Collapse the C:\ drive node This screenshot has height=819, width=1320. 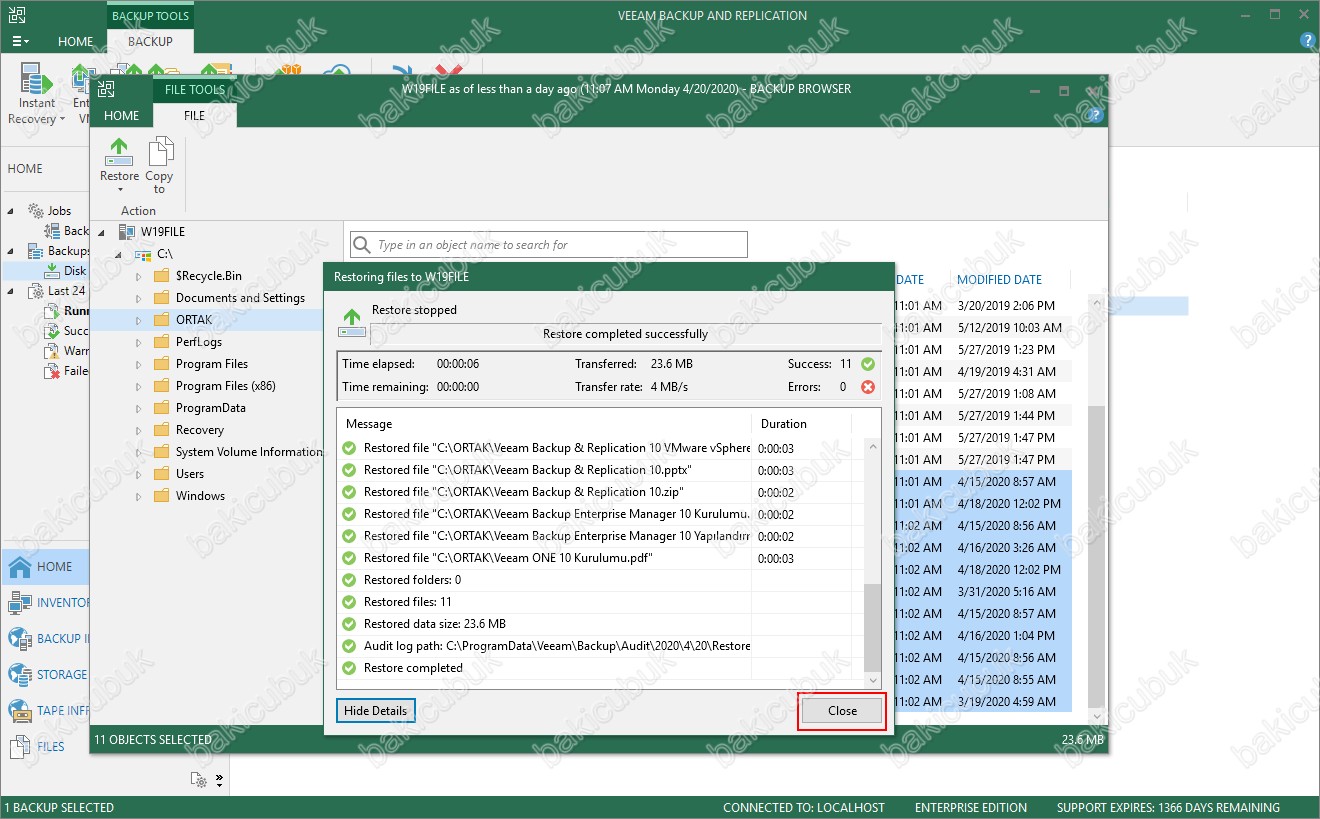click(120, 255)
